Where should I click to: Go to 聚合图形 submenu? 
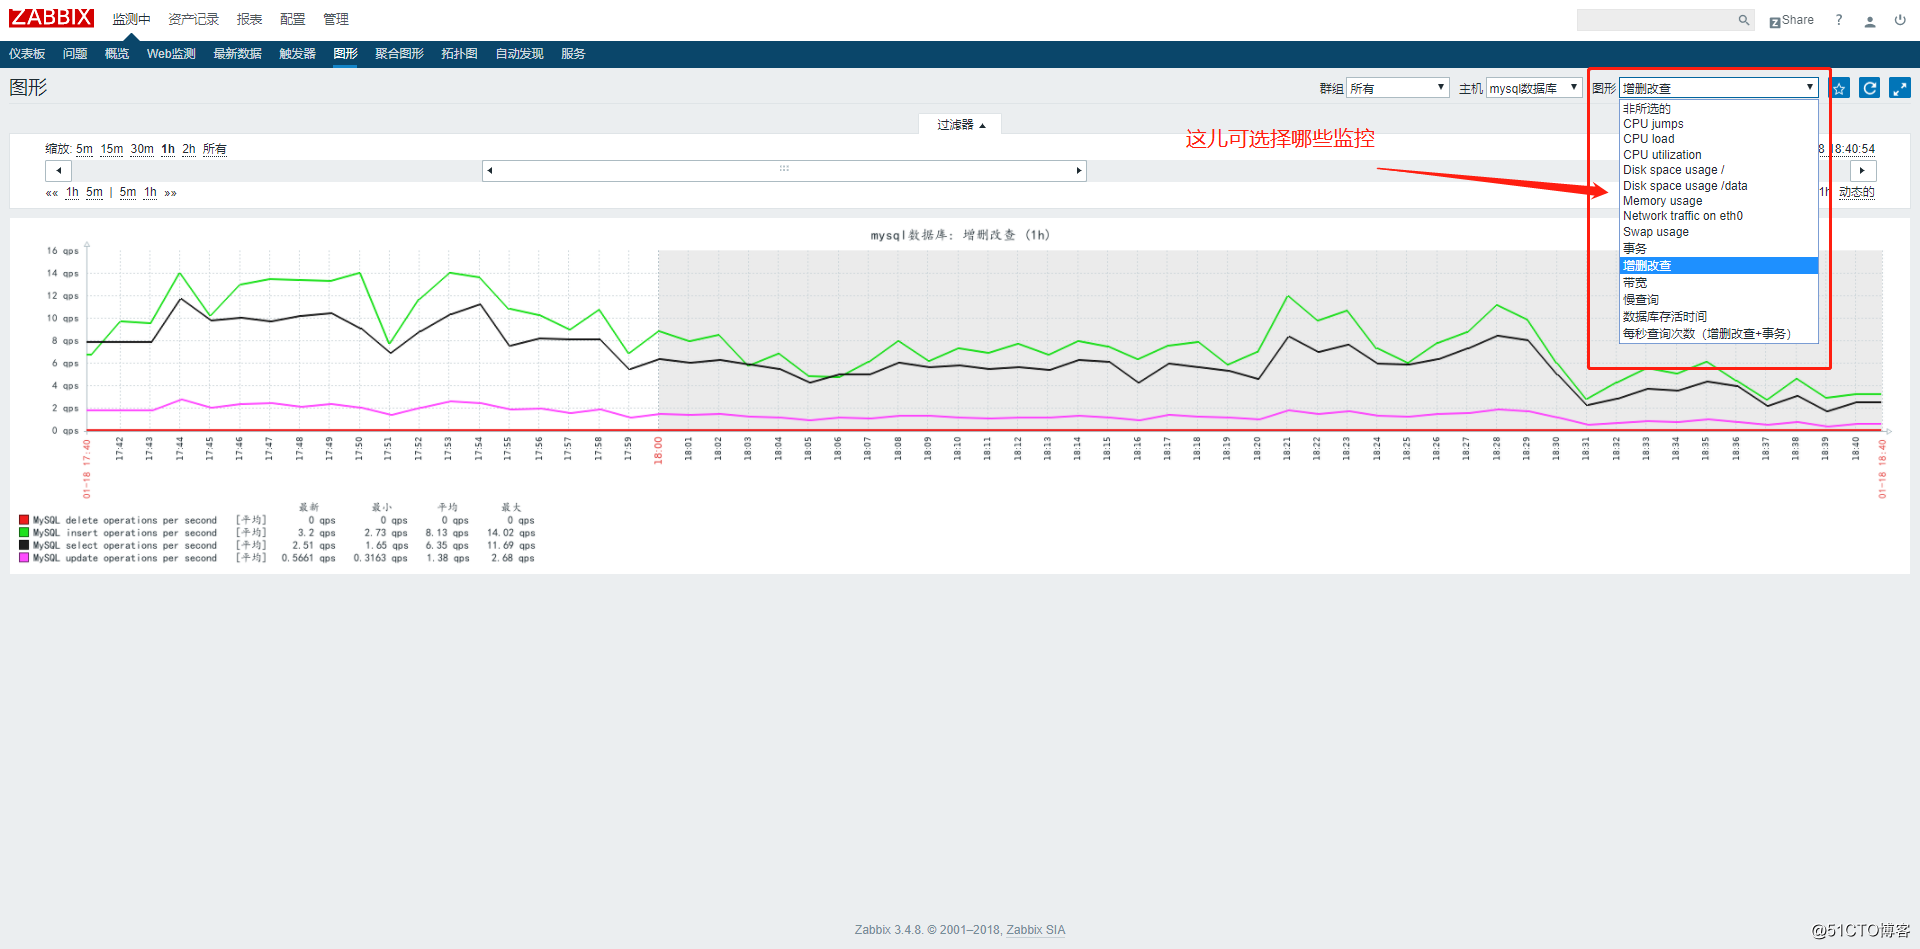tap(399, 54)
